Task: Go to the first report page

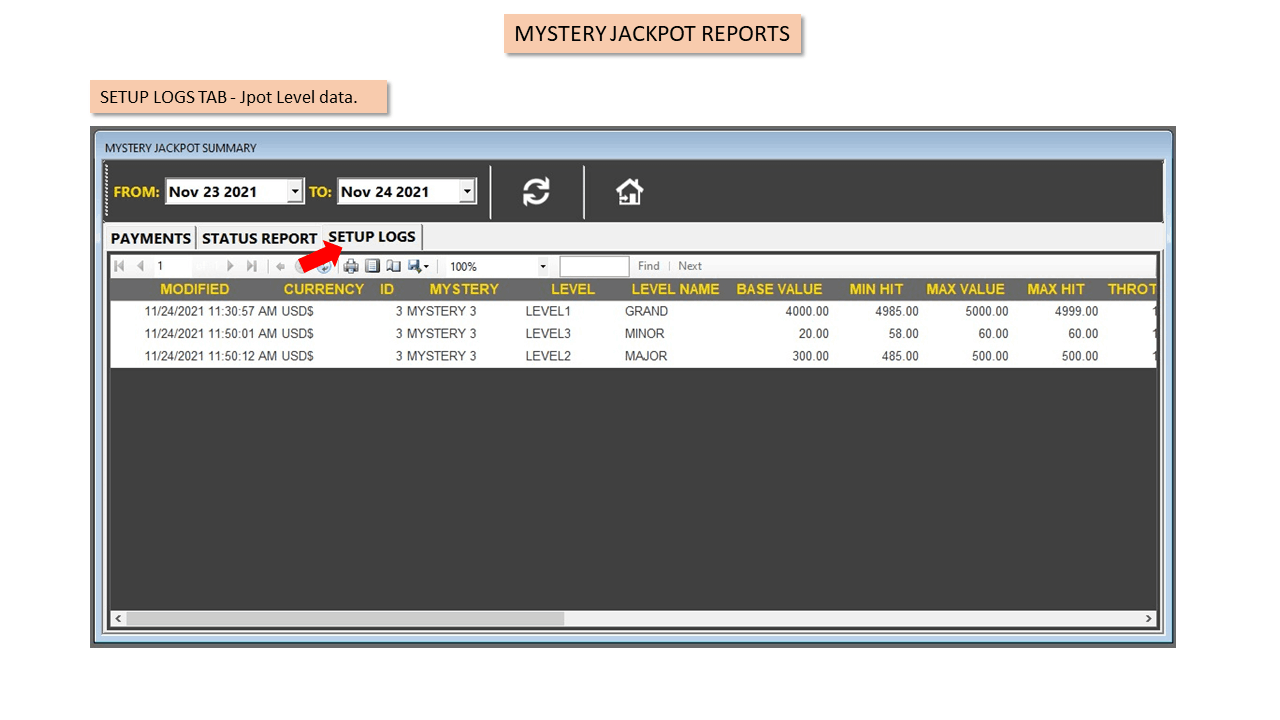Action: [x=120, y=266]
